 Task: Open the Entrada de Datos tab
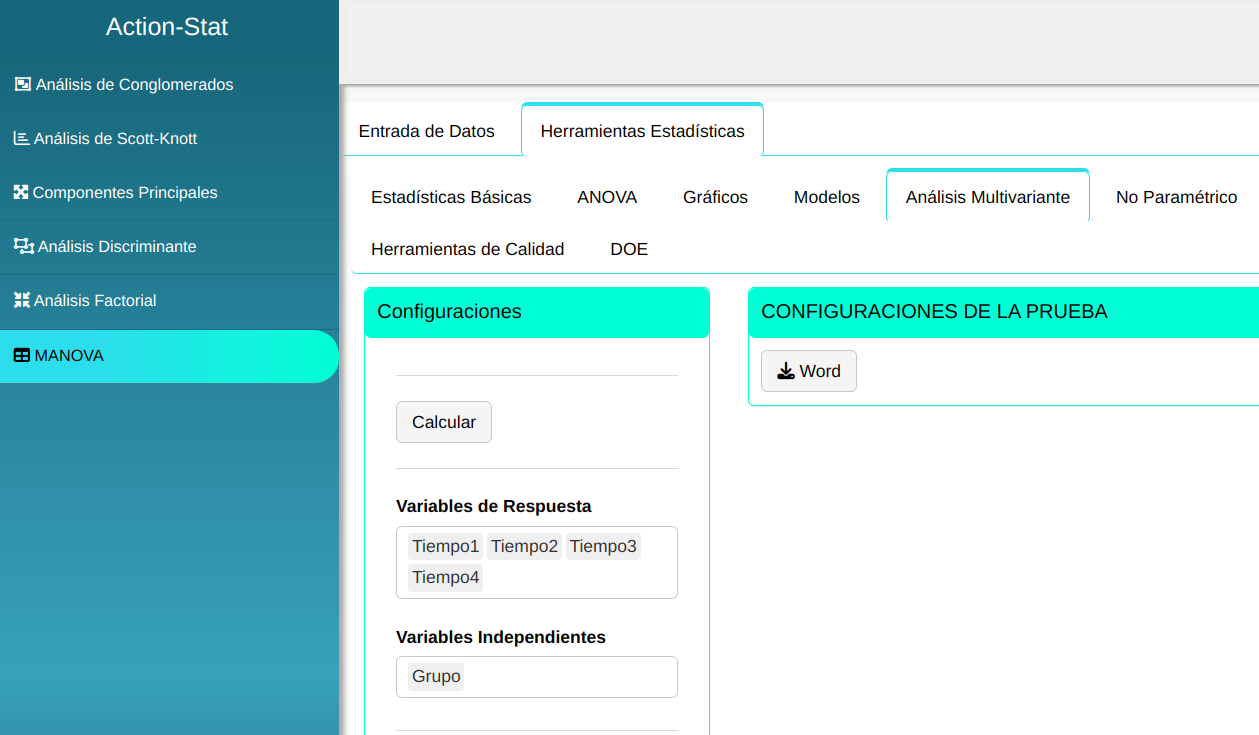coord(426,131)
